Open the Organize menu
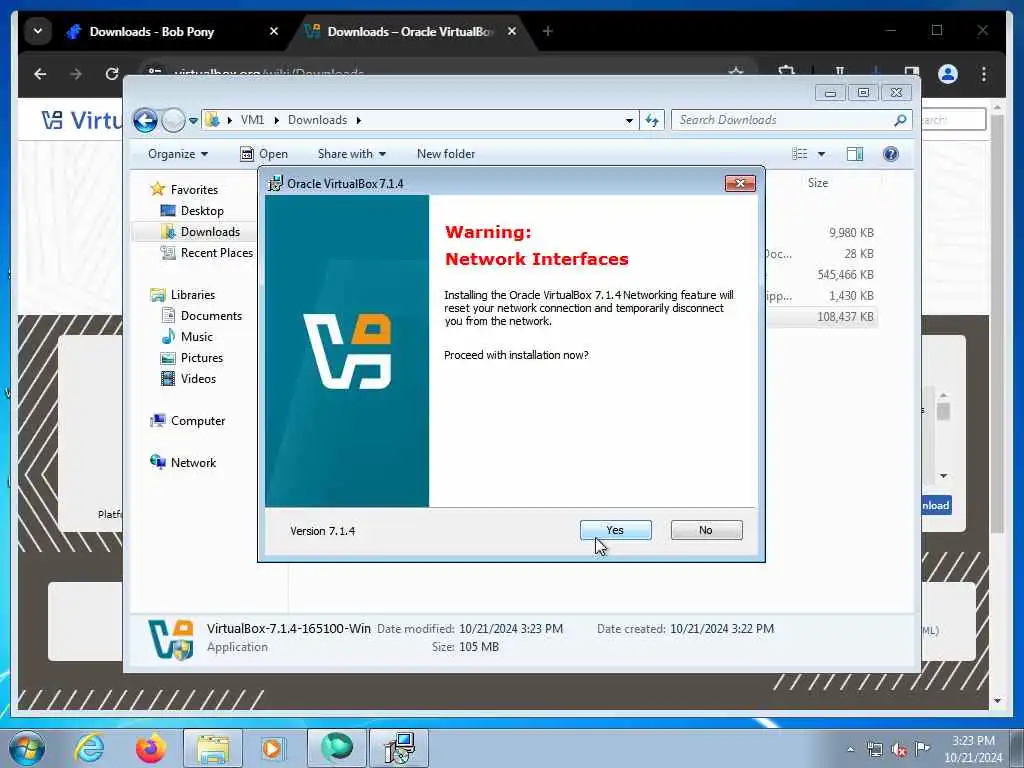Viewport: 1024px width, 768px height. 178,154
